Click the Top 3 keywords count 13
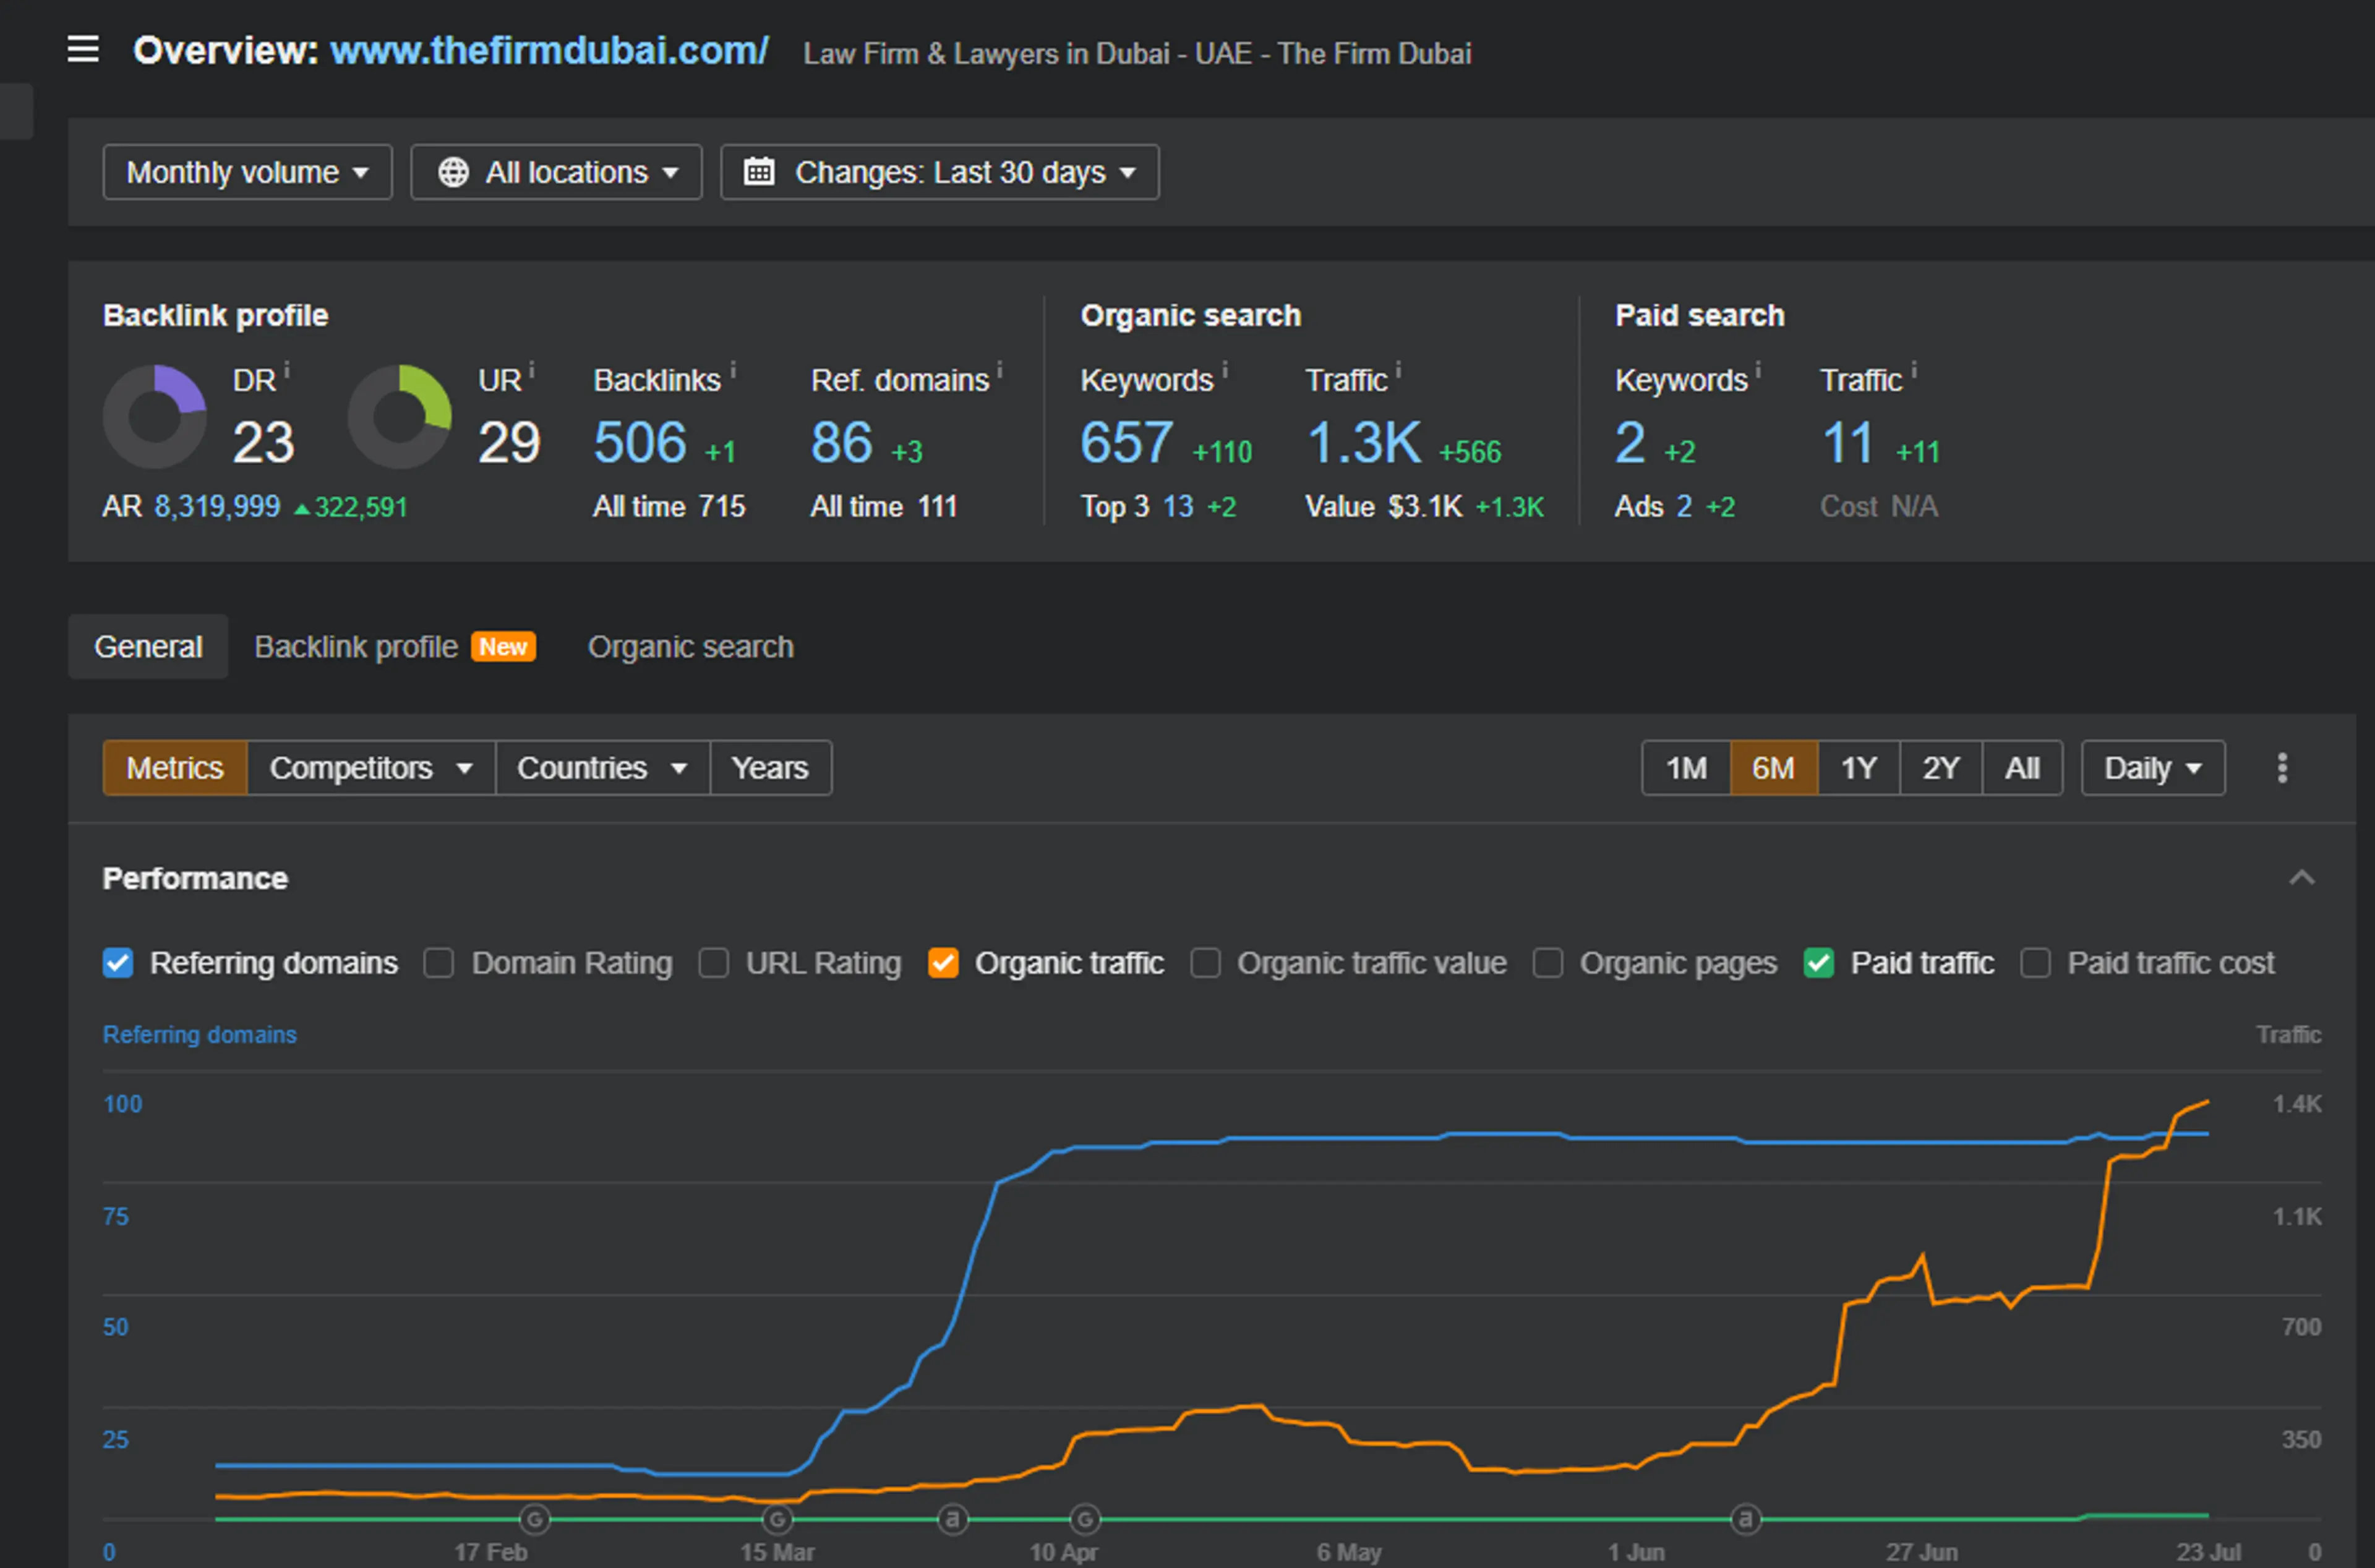Screen dimensions: 2375x1568 click(1178, 507)
